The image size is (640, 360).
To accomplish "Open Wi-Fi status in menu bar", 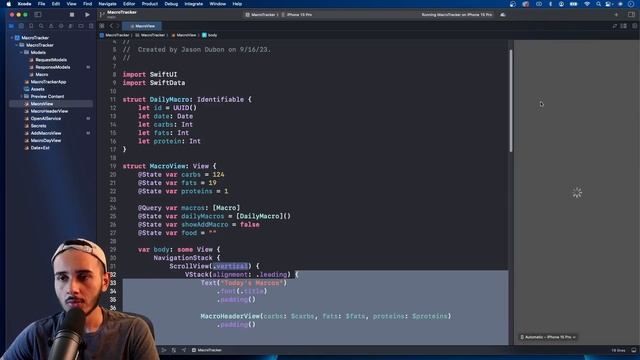I will tap(587, 4).
